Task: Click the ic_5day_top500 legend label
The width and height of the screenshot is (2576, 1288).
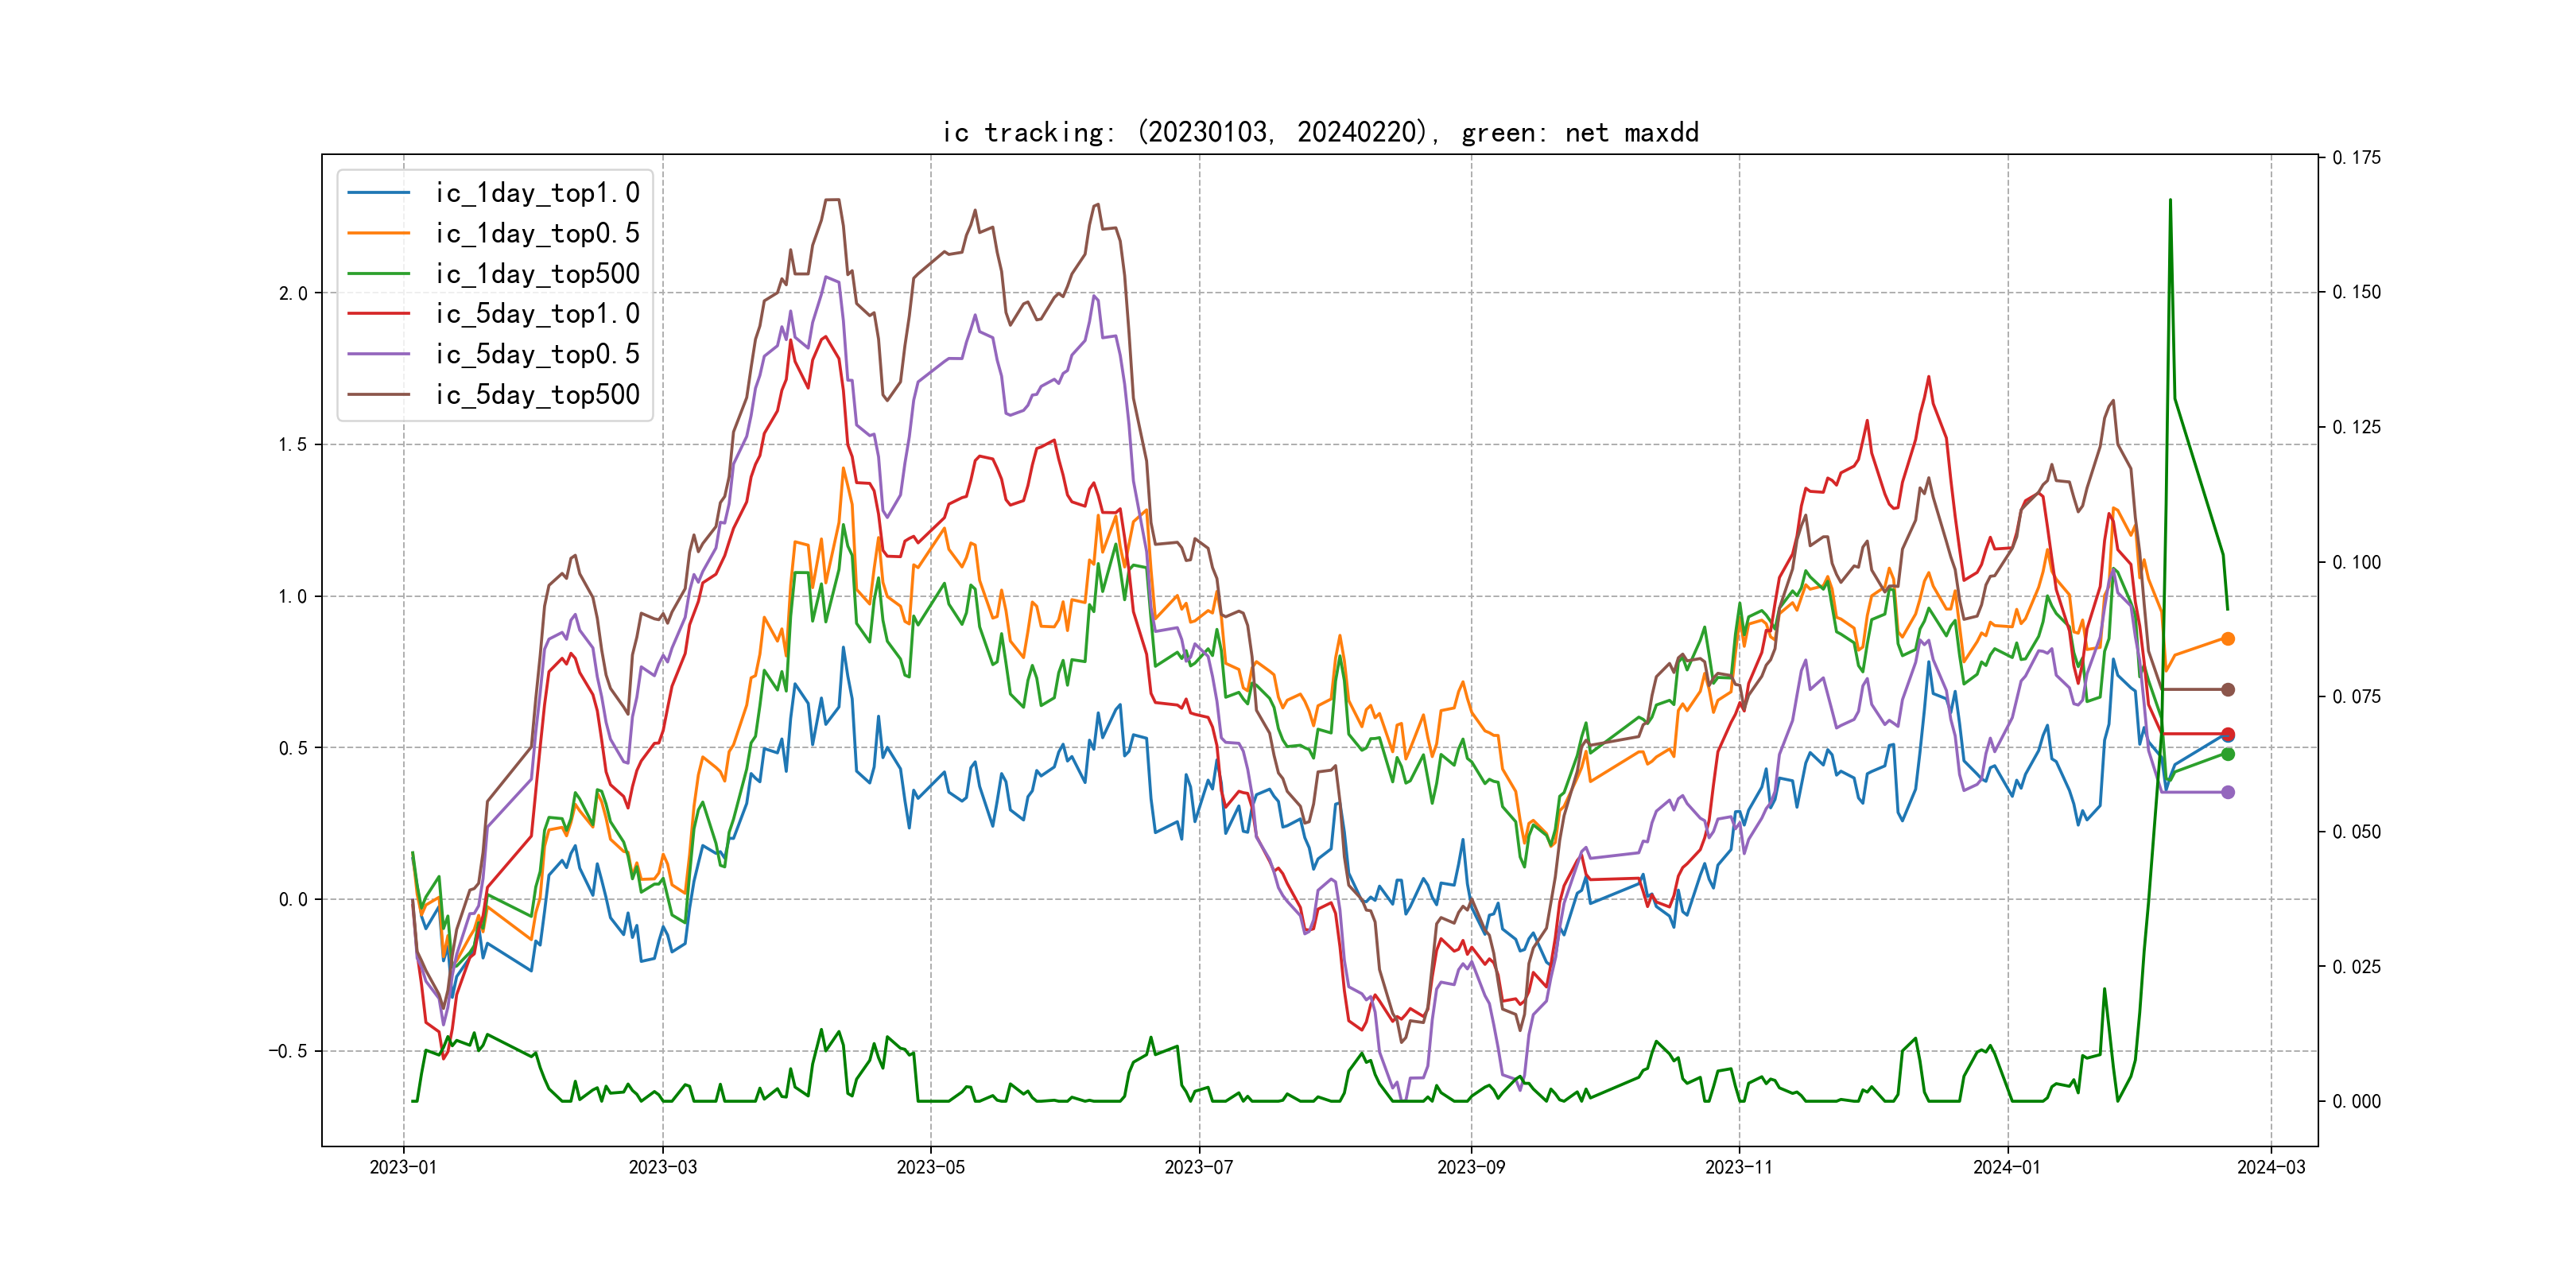Action: [x=537, y=395]
